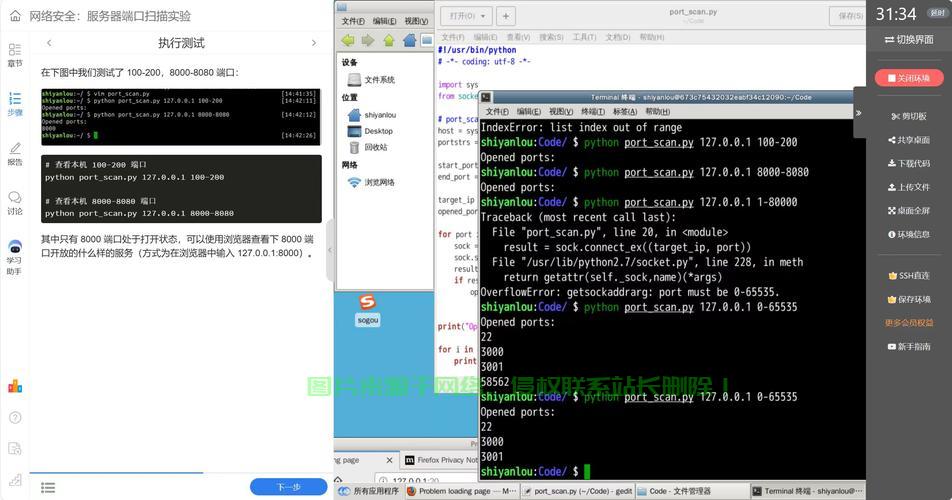Open 文档(D) menu in gedit
Image resolution: width=952 pixels, height=500 pixels.
point(617,37)
